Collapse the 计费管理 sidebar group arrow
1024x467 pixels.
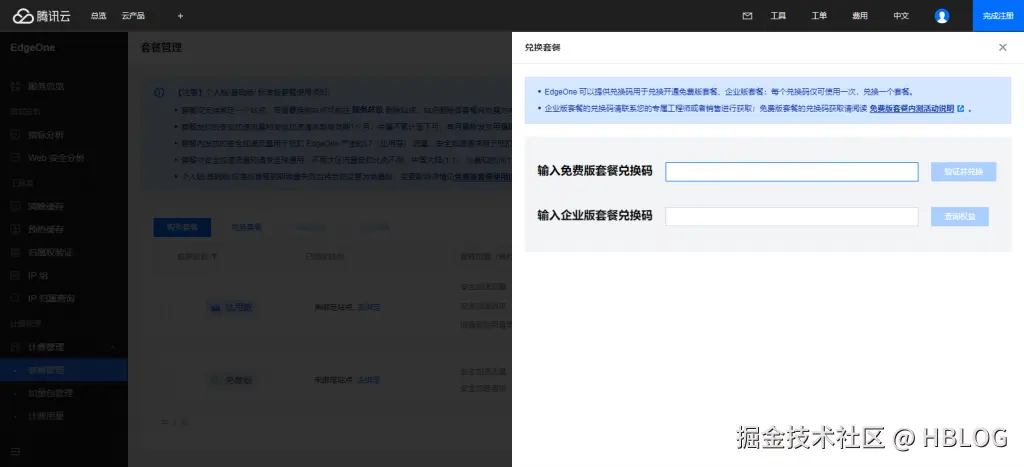point(113,347)
